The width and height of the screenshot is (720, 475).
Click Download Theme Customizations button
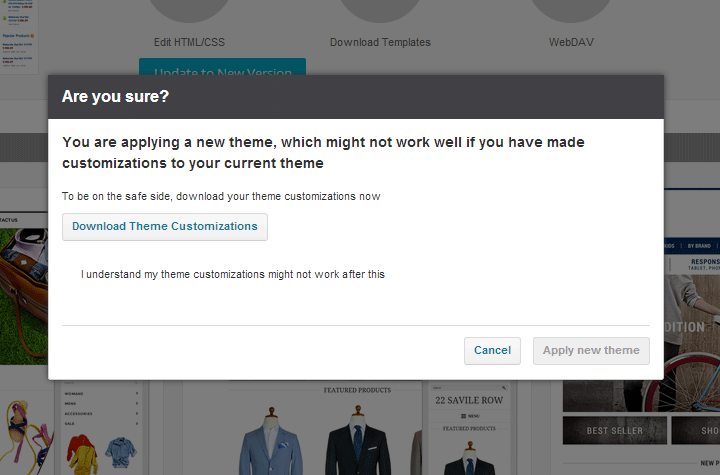coord(165,226)
